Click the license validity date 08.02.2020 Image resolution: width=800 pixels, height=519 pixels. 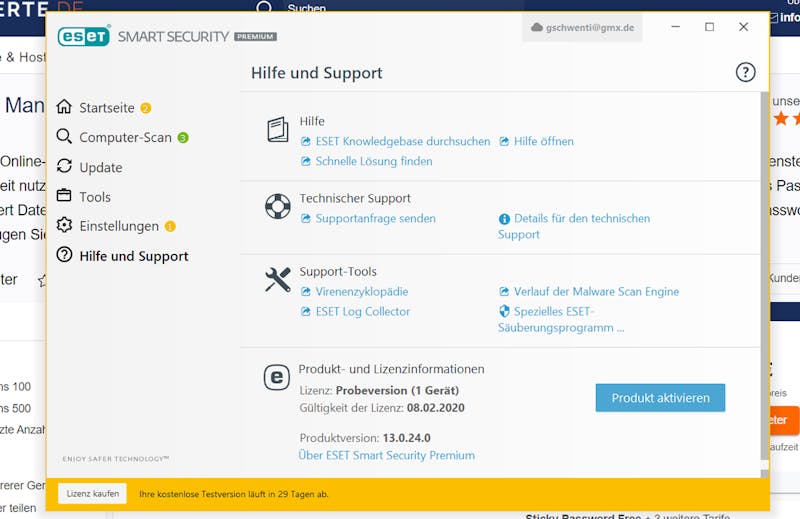(436, 408)
